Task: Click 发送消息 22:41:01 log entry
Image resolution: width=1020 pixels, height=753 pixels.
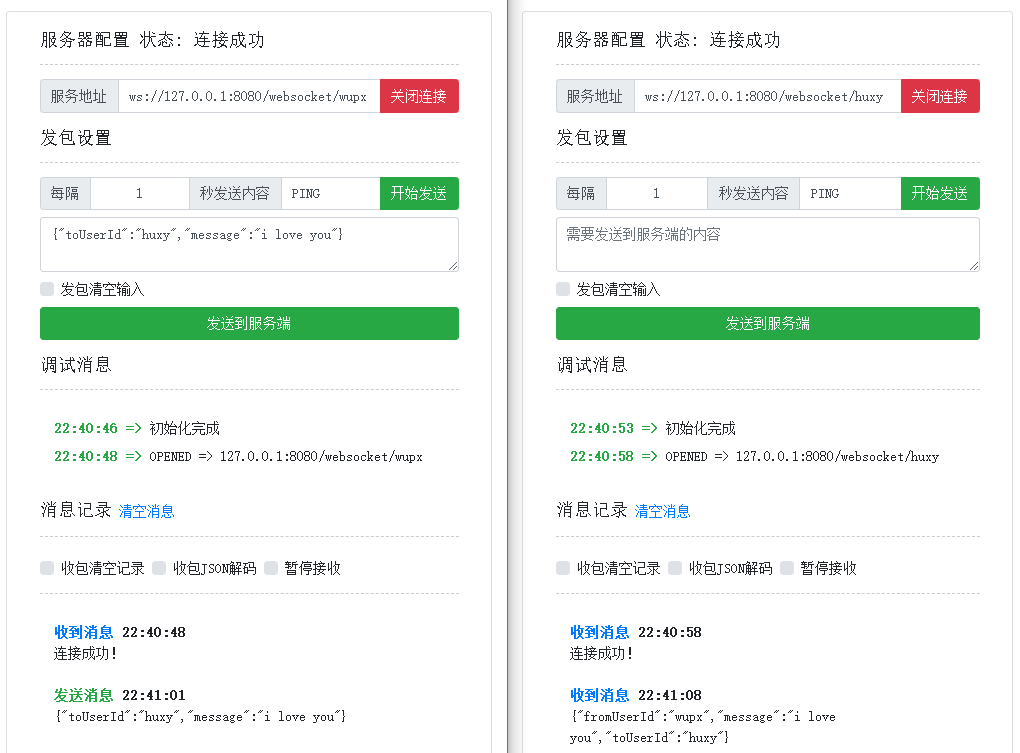Action: [120, 695]
